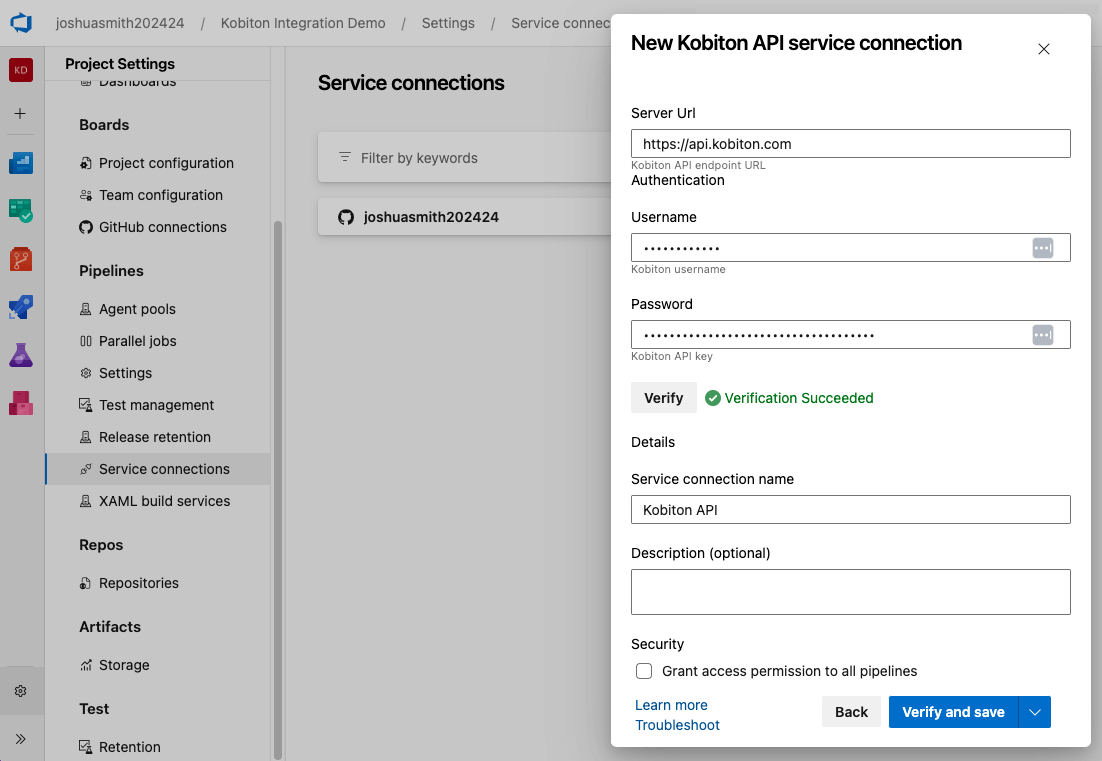Click the filter icon in keyword filter
Image resolution: width=1102 pixels, height=761 pixels.
point(345,157)
